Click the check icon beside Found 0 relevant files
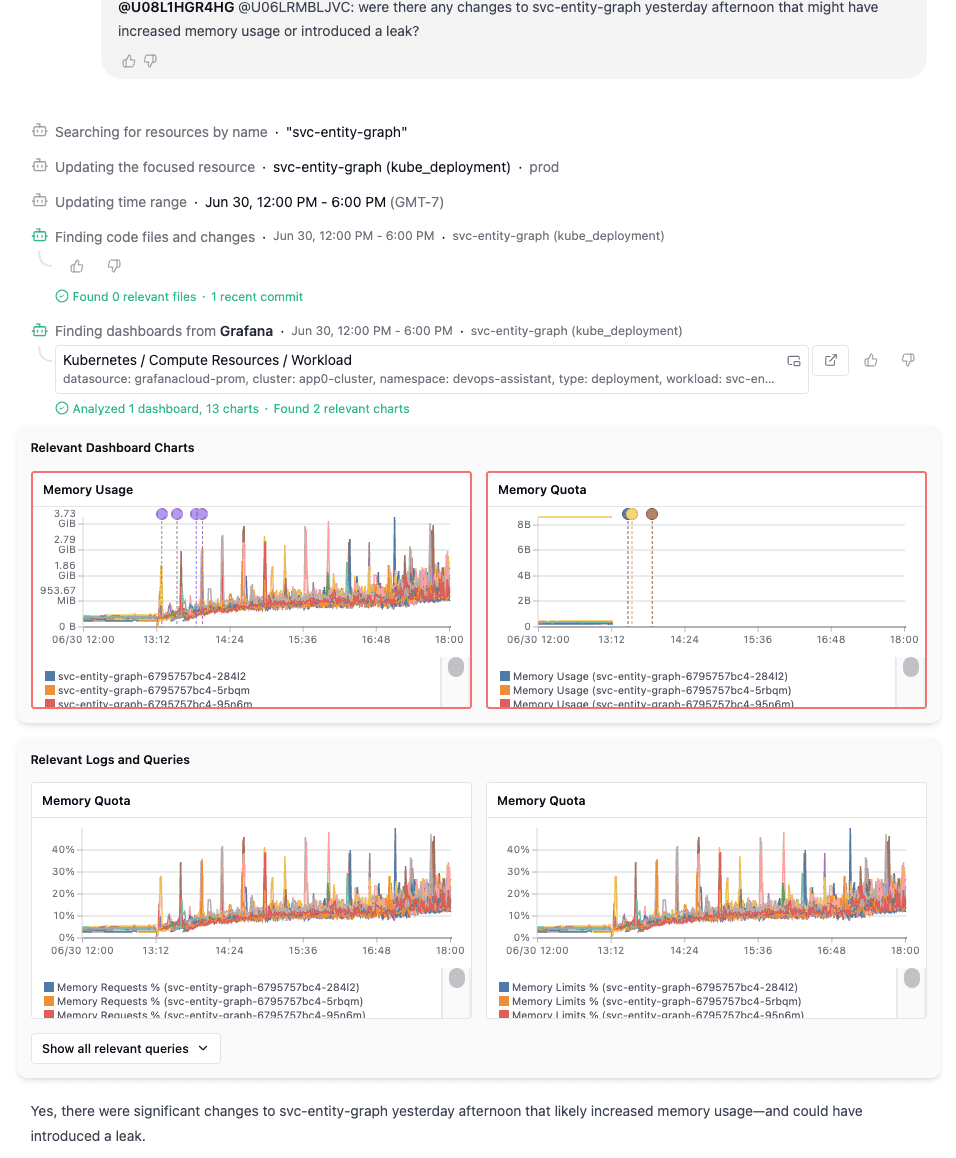The image size is (956, 1158). [x=62, y=296]
